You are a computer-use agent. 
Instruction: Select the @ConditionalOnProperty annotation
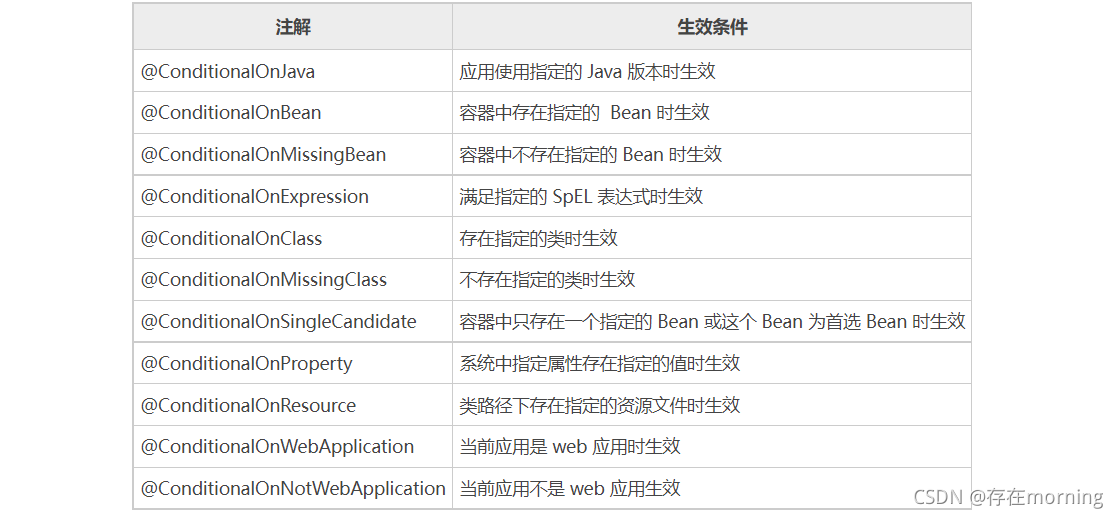click(x=247, y=364)
